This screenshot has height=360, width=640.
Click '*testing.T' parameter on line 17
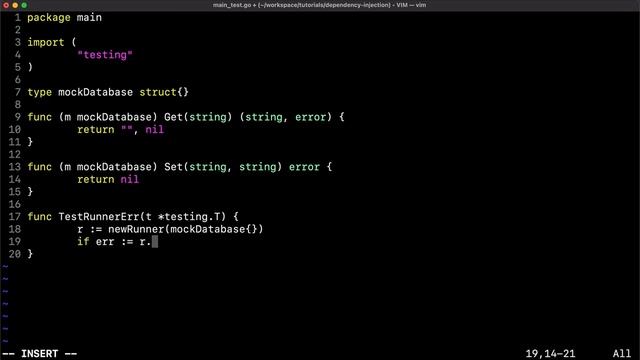pos(189,217)
